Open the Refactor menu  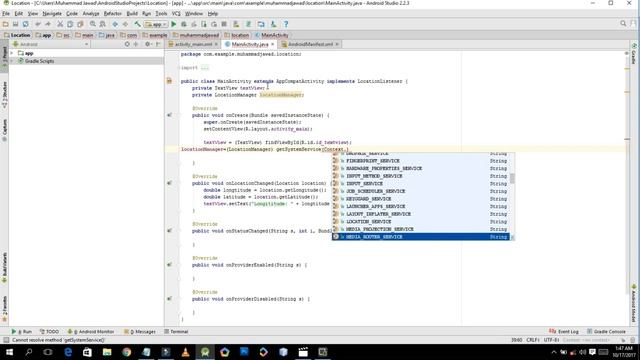(x=112, y=13)
